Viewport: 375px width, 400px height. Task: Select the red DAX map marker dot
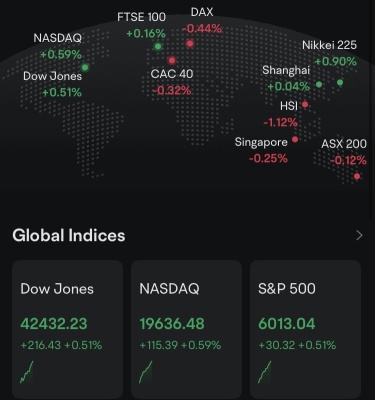point(190,43)
